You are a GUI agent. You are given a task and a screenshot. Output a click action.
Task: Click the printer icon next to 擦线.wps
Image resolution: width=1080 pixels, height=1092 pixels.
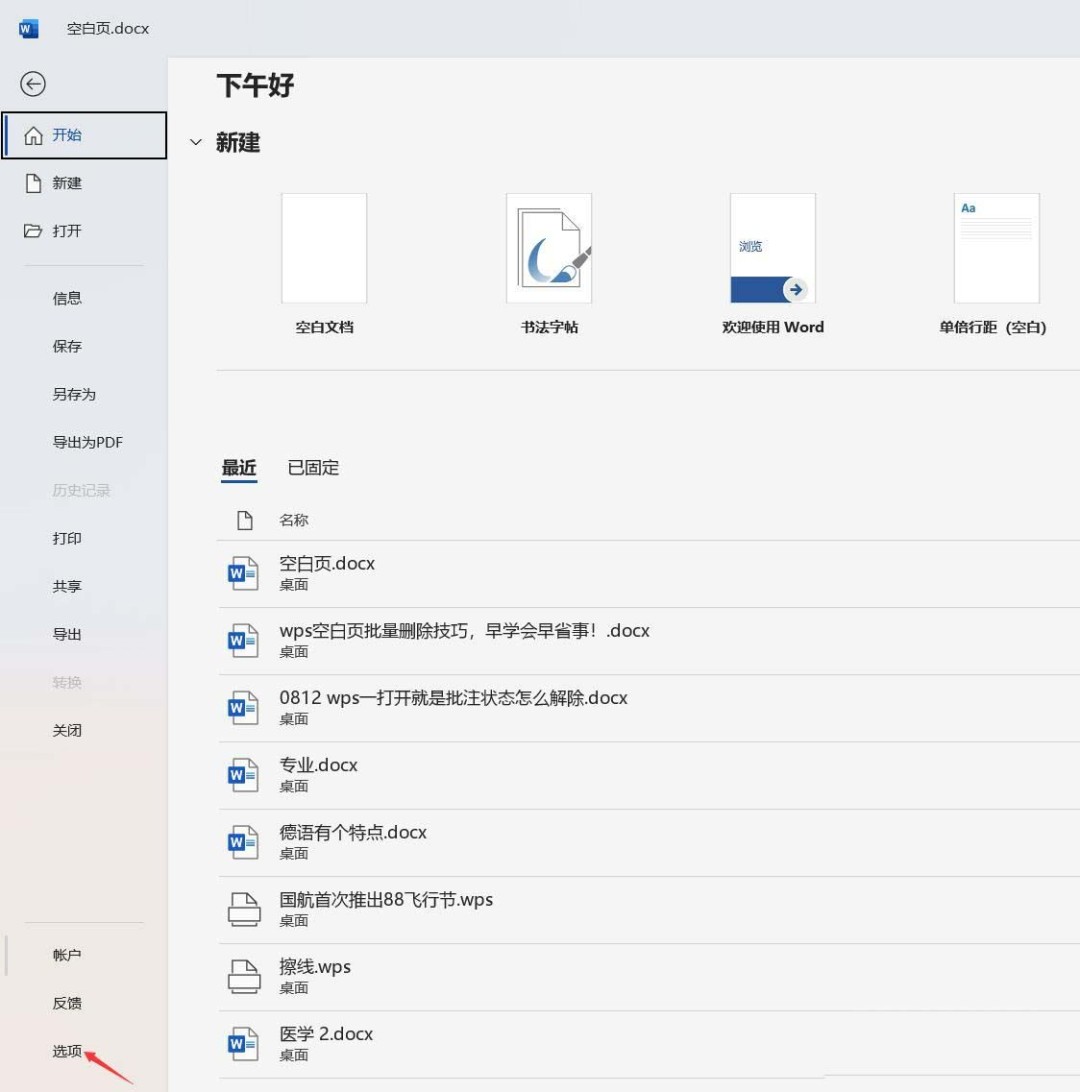(242, 975)
